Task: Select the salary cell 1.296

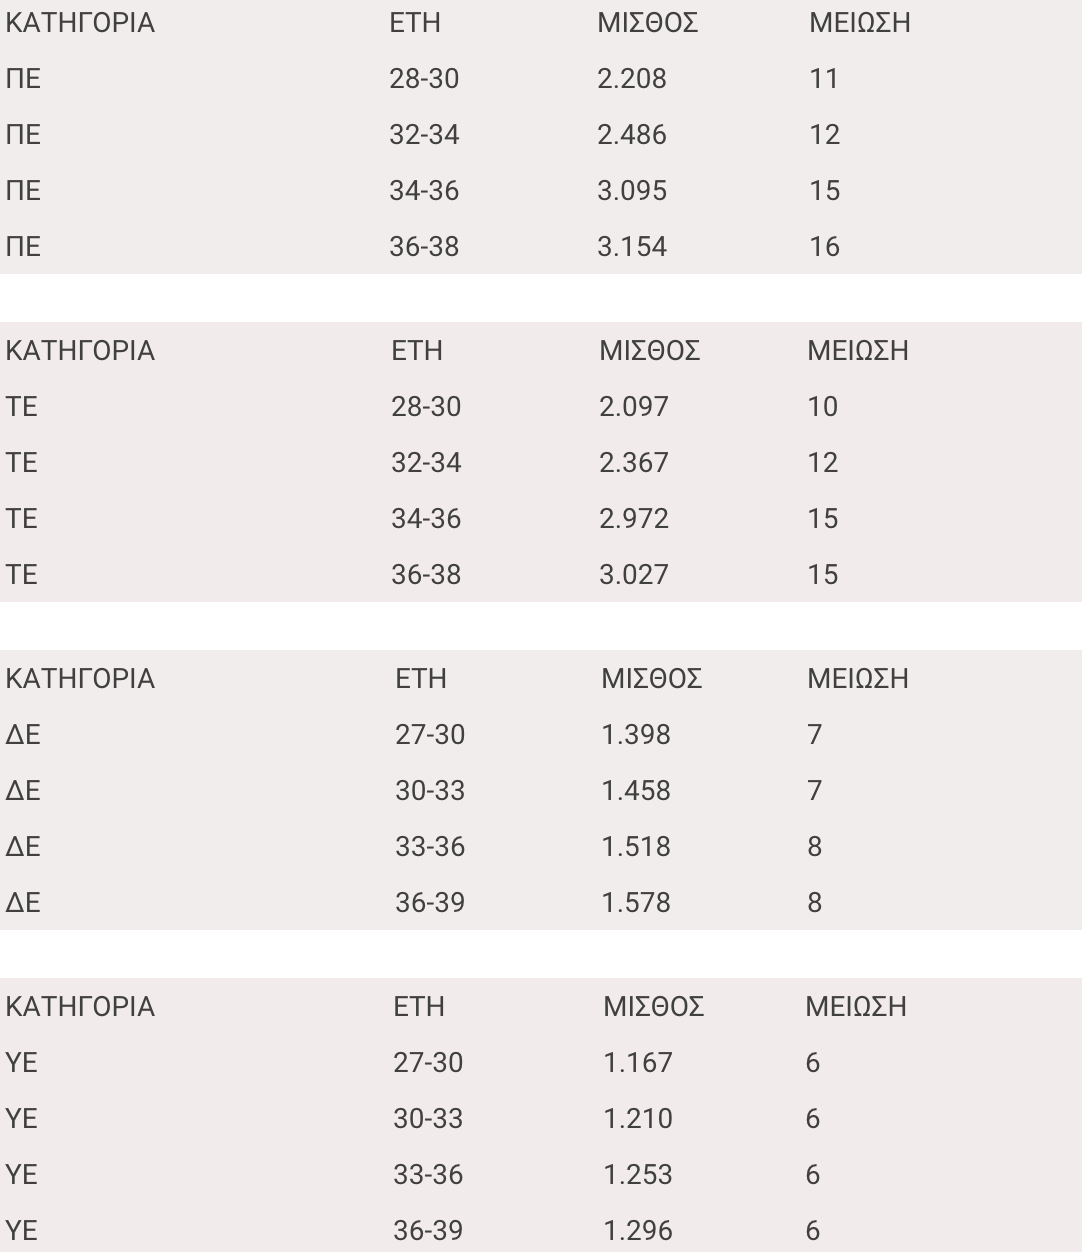Action: pos(637,1231)
